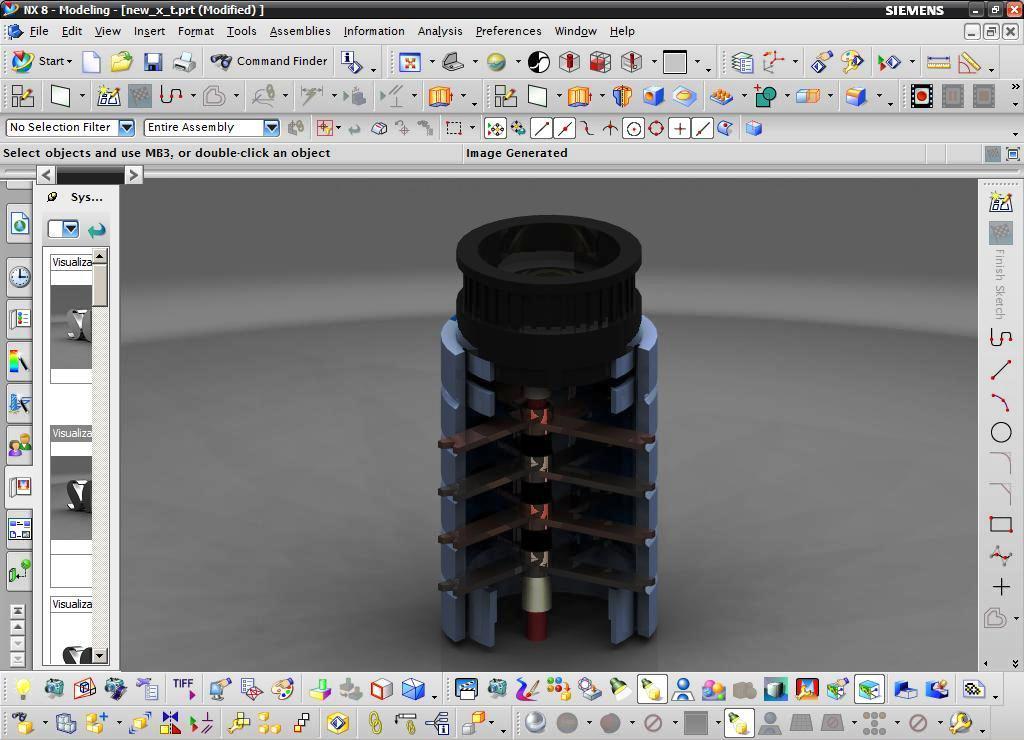Save the part with the floppy disk icon

[x=153, y=62]
